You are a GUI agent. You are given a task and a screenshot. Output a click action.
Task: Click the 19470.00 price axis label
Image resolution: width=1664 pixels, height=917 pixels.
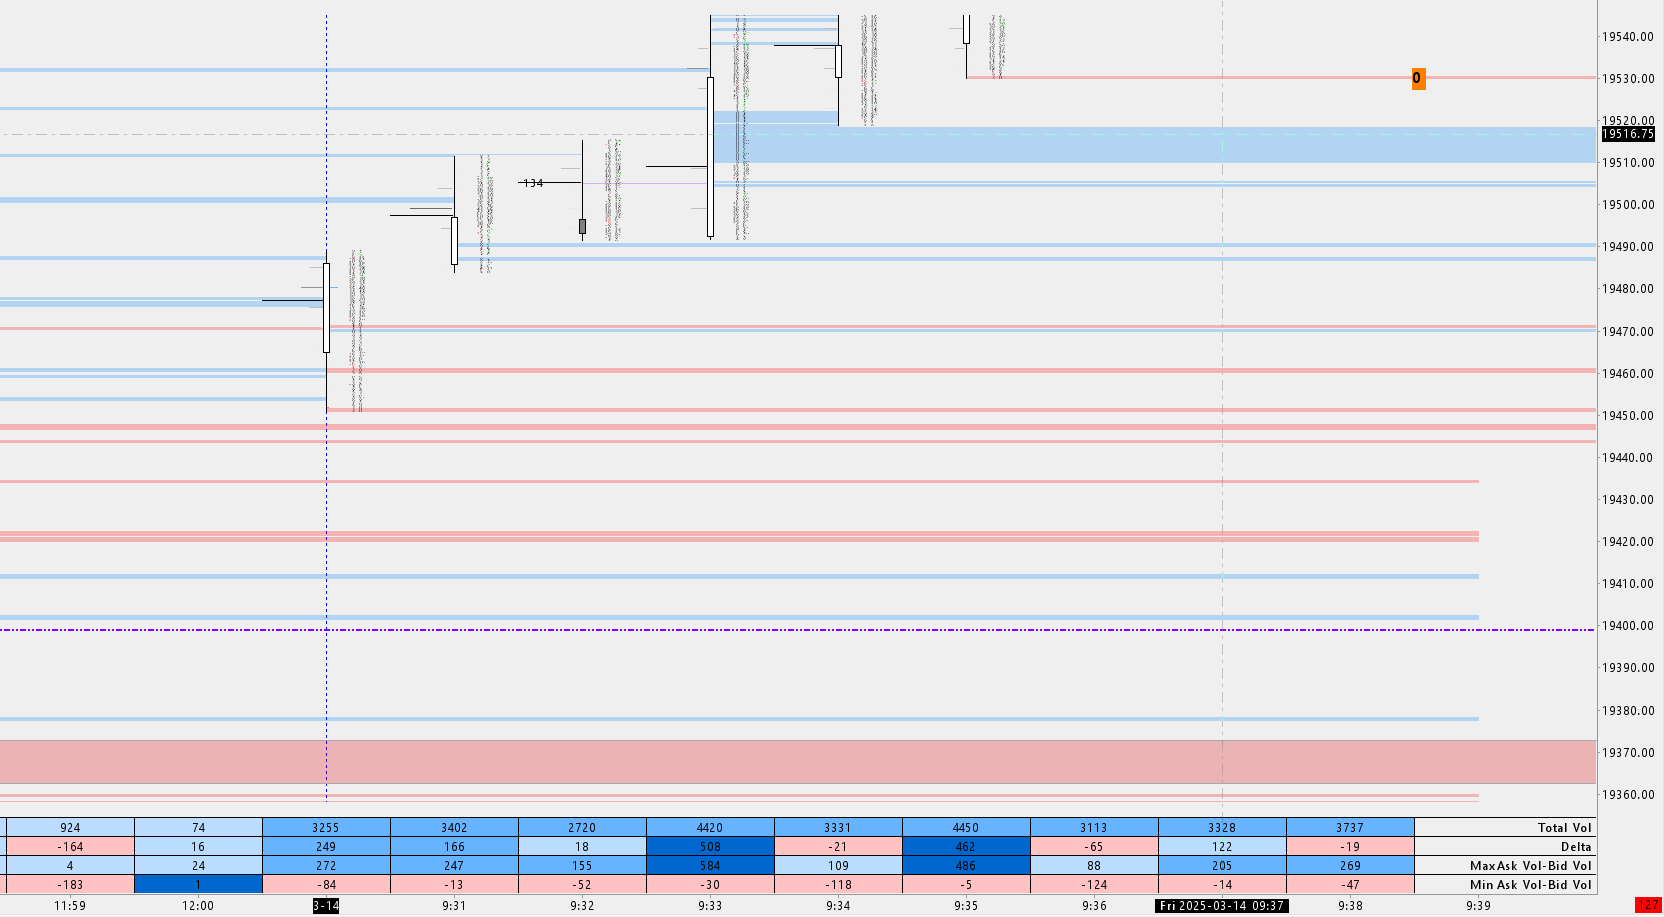(x=1628, y=332)
